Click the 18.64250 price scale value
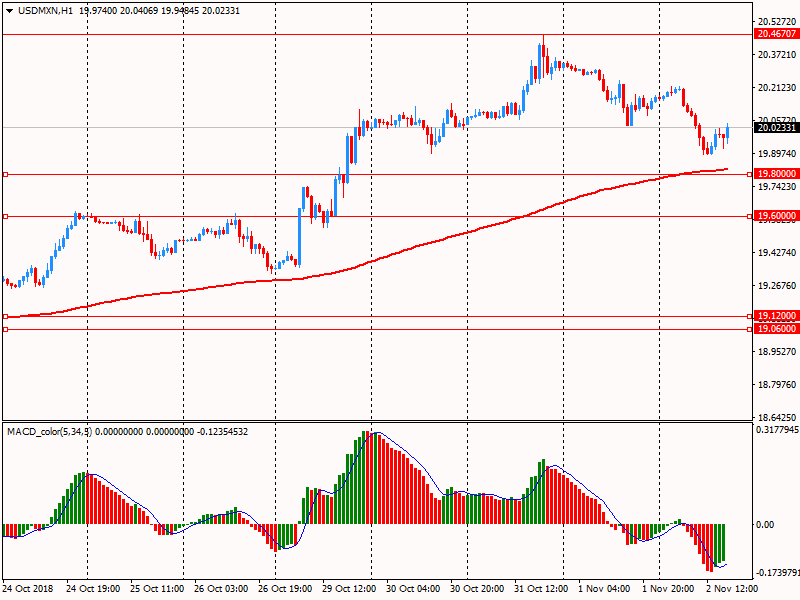Viewport: 800px width, 600px height. click(777, 417)
